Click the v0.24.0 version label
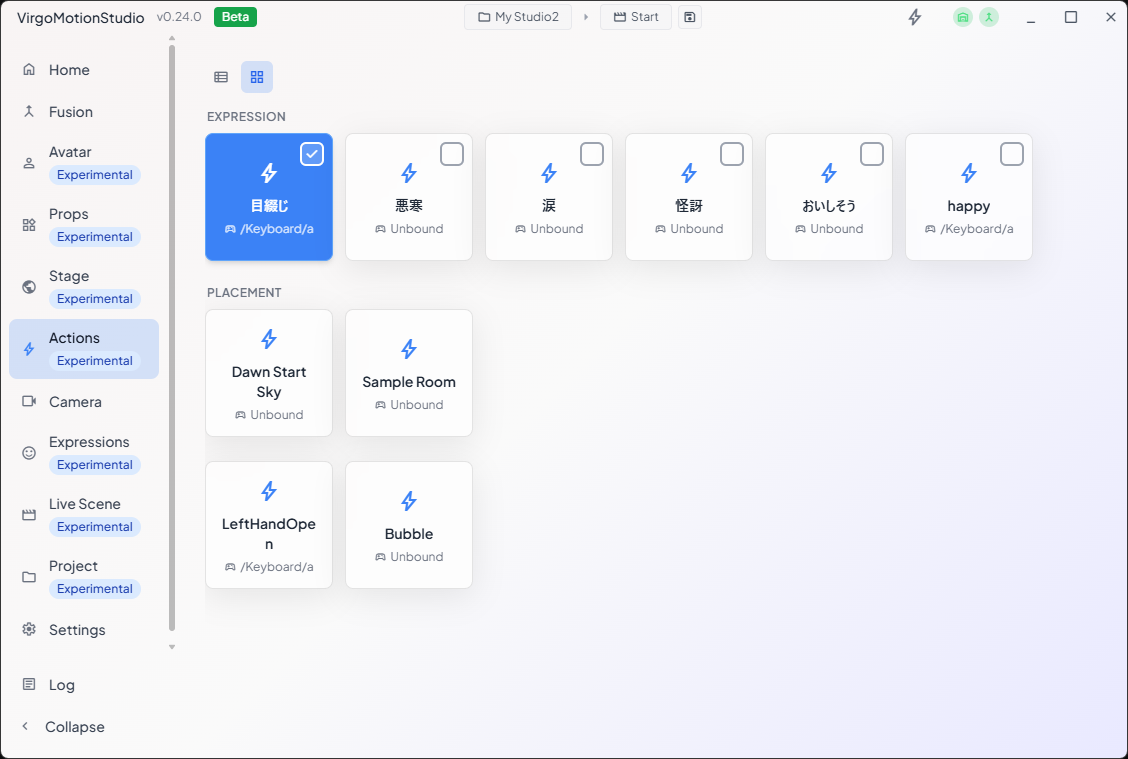Screen dimensions: 1128x759 [x=179, y=17]
